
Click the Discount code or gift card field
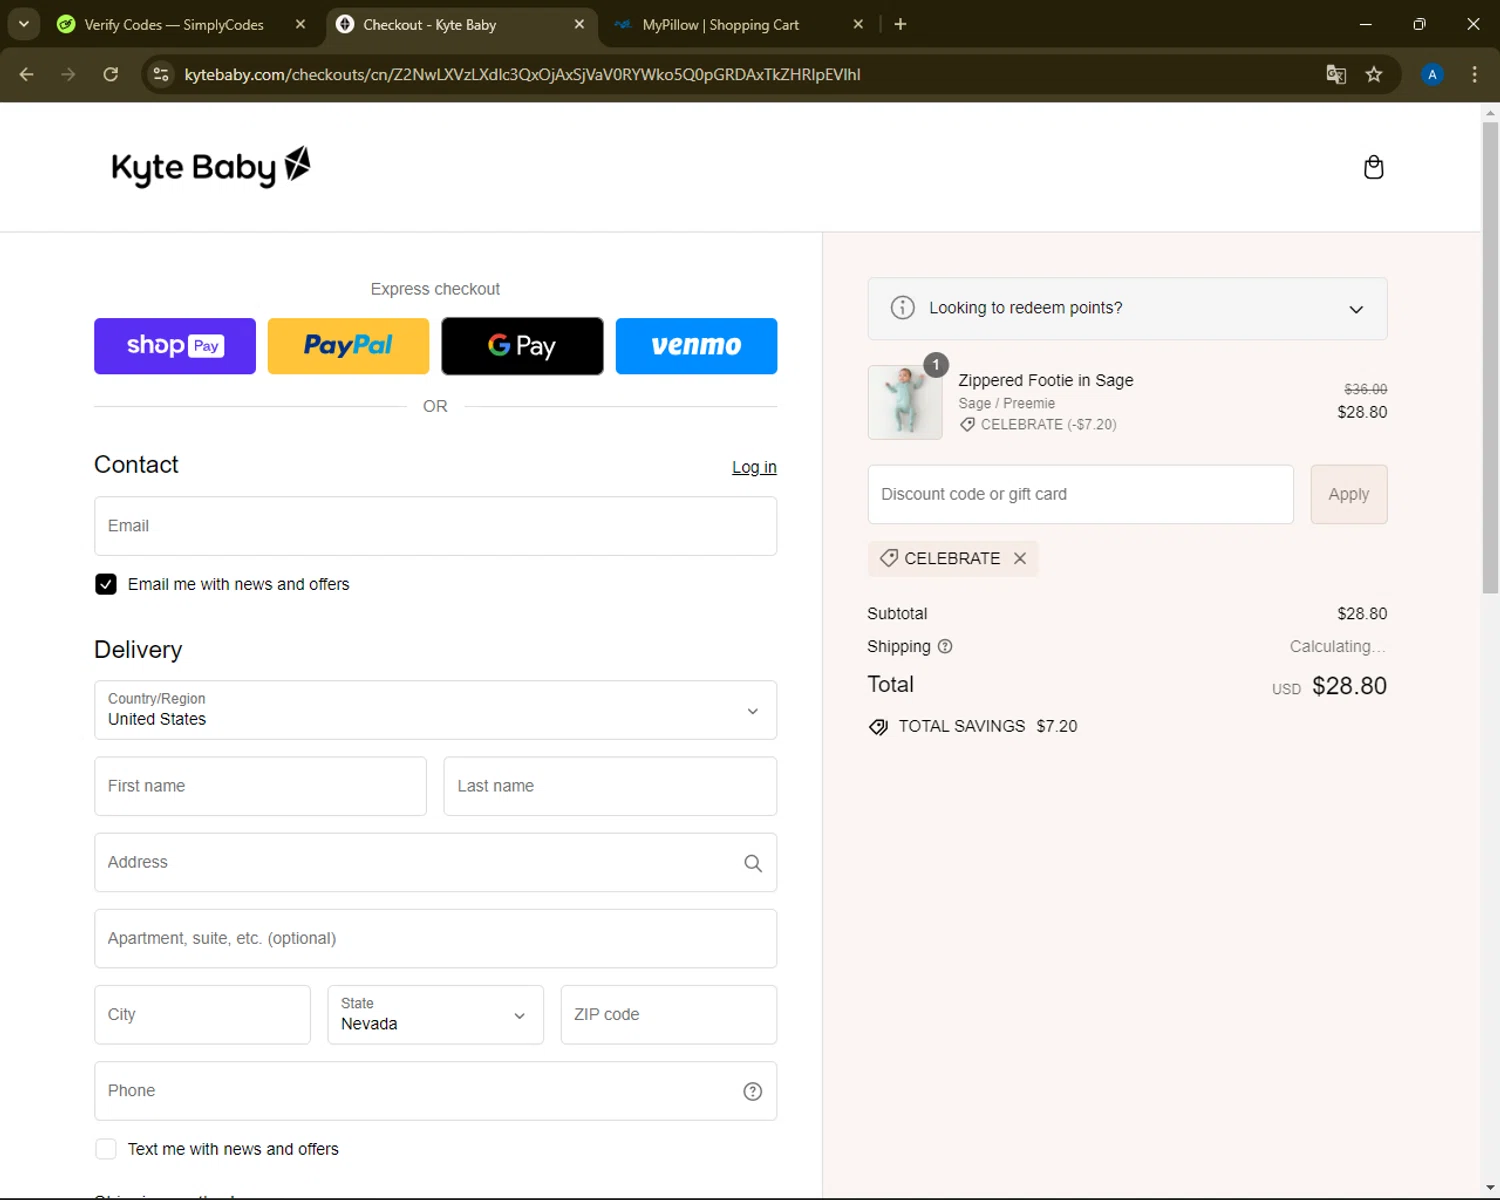point(1080,494)
